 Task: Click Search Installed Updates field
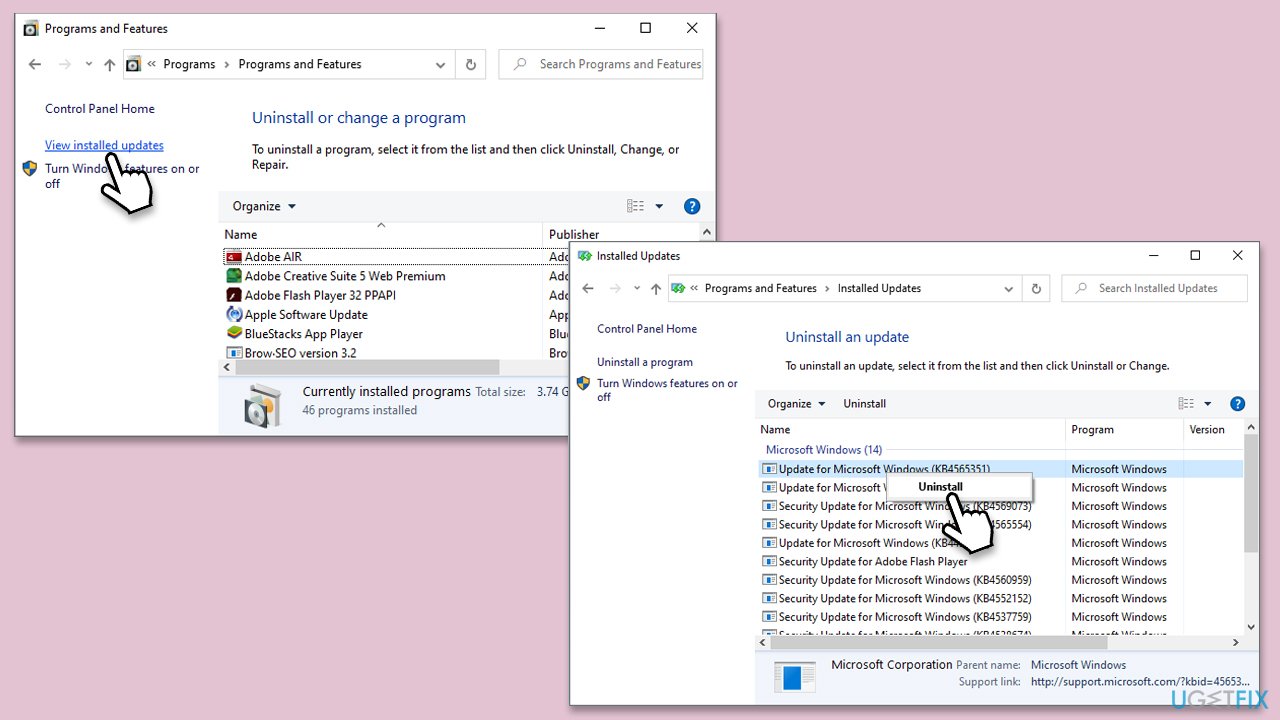[x=1155, y=288]
